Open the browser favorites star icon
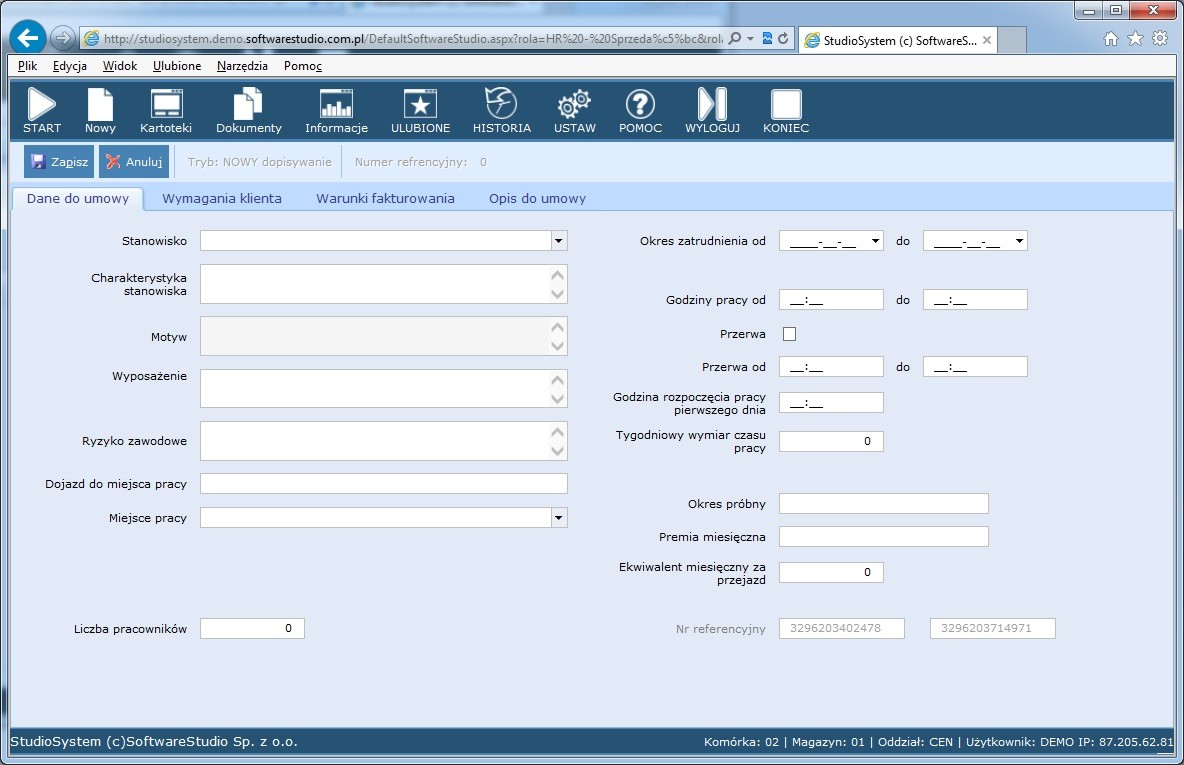The height and width of the screenshot is (765, 1184). point(1135,39)
